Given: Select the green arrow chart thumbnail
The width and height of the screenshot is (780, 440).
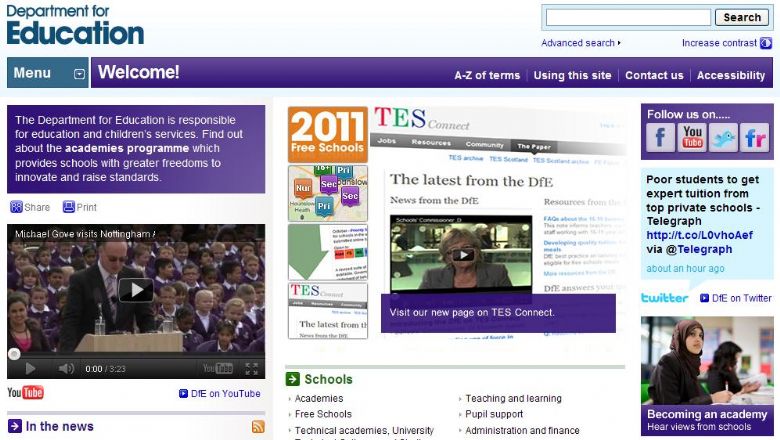Looking at the screenshot, I should (328, 252).
